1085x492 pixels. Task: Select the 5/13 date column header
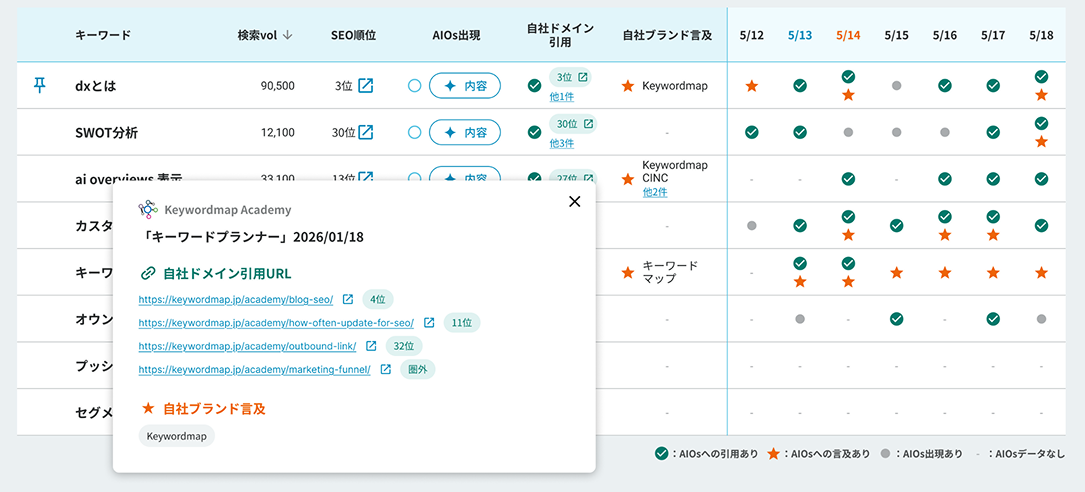pyautogui.click(x=800, y=35)
